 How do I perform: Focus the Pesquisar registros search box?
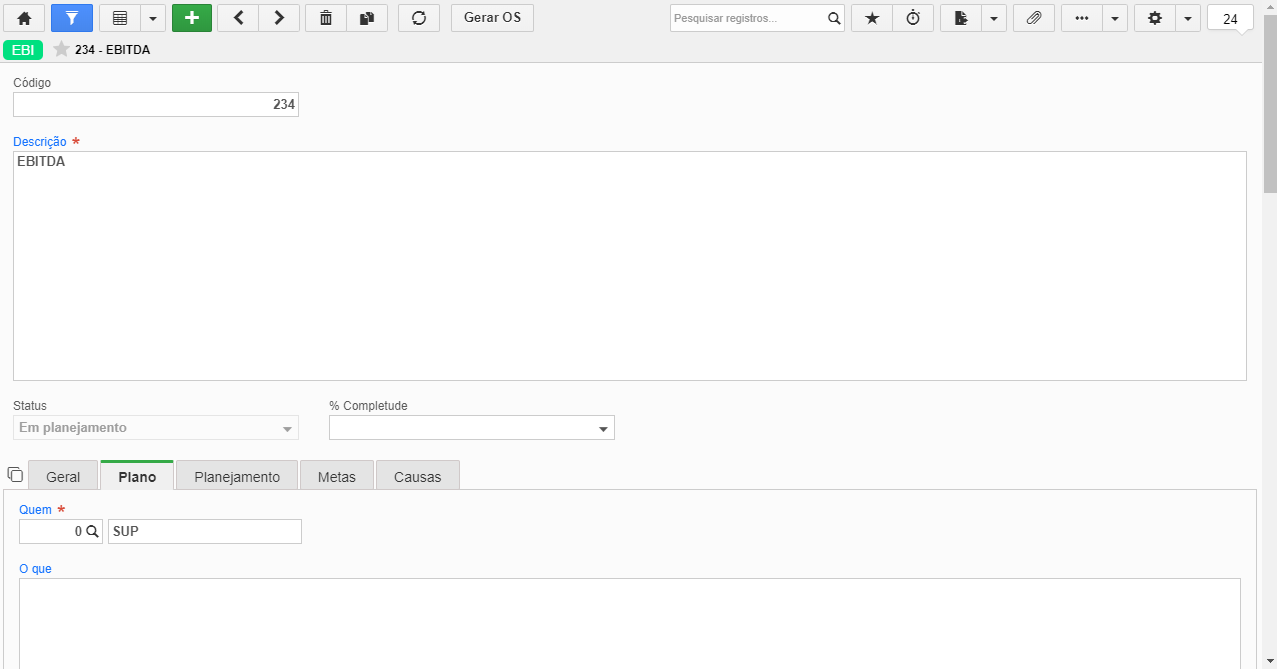click(x=748, y=18)
